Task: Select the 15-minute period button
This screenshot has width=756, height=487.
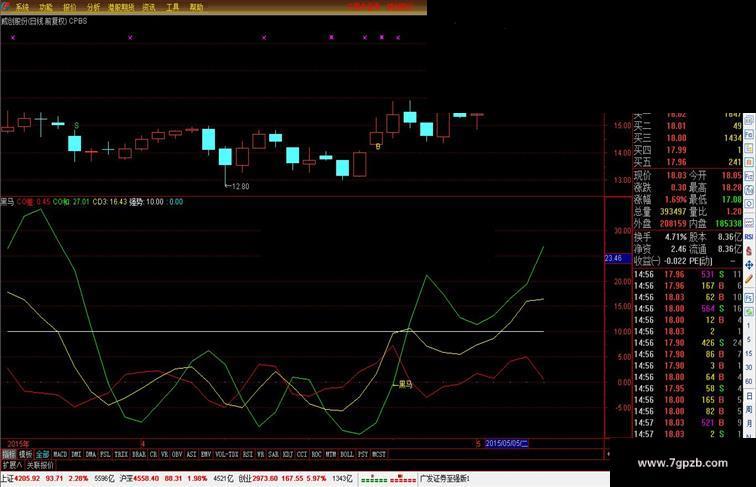Action: tap(749, 353)
